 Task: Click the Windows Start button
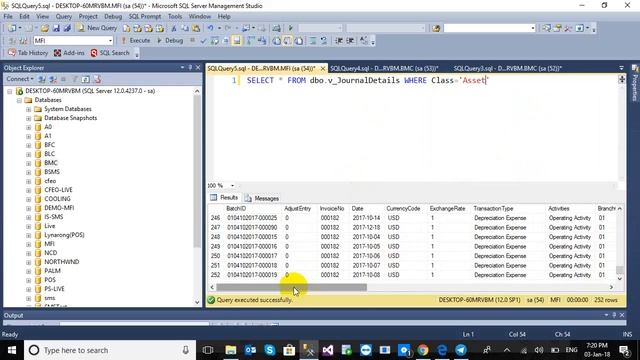[x=12, y=350]
